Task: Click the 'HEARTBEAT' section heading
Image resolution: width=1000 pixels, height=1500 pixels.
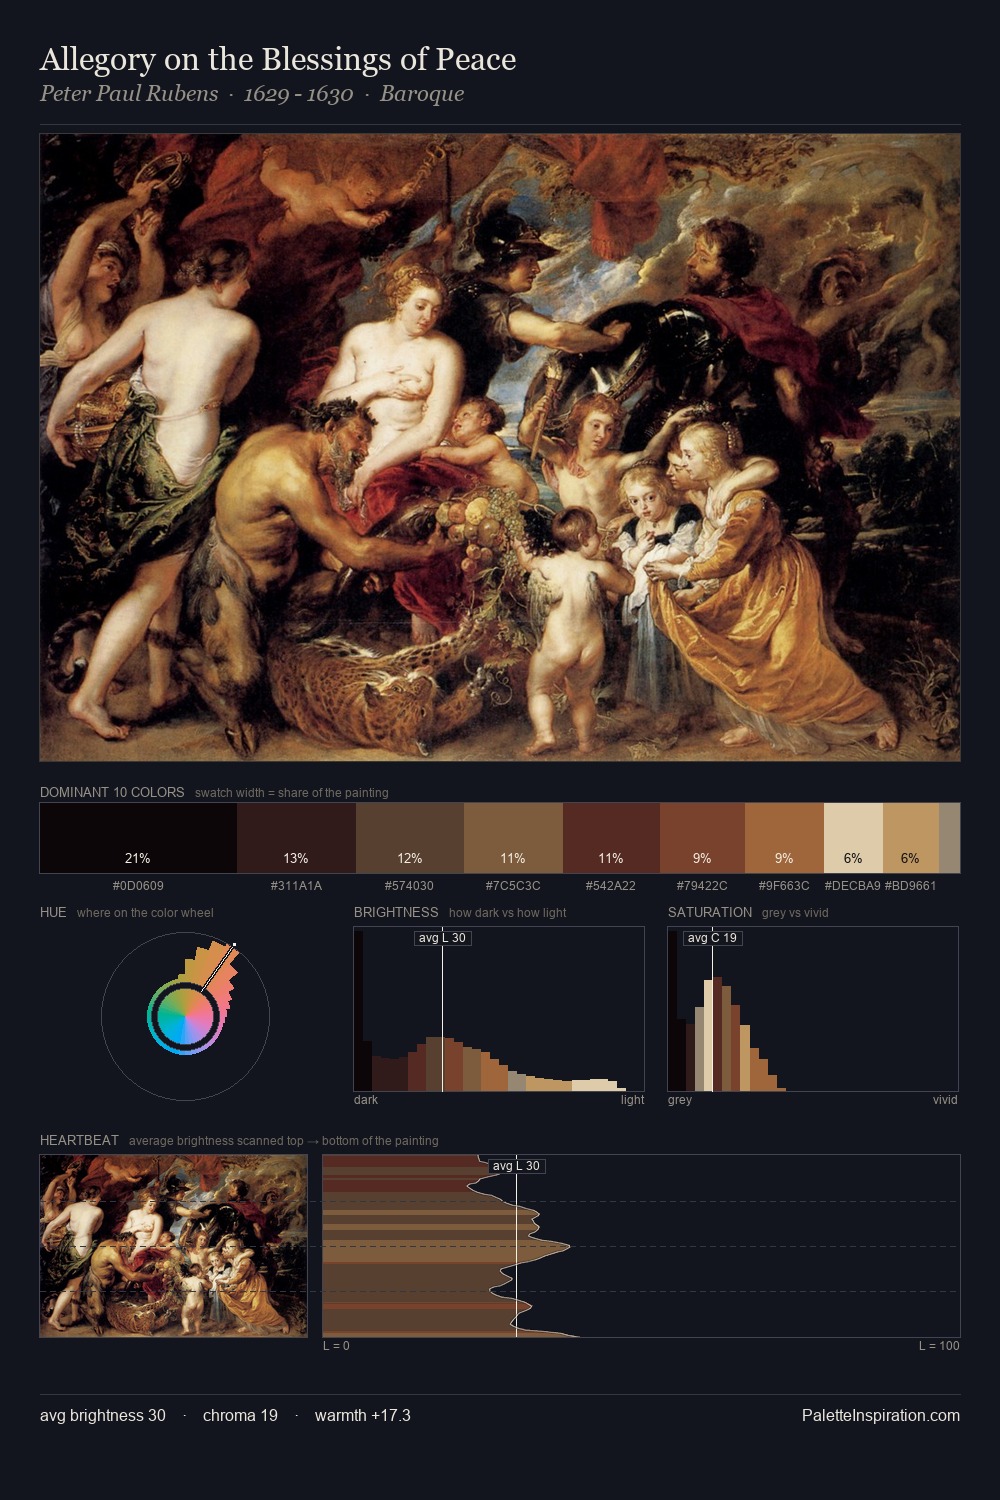Action: (x=79, y=1140)
